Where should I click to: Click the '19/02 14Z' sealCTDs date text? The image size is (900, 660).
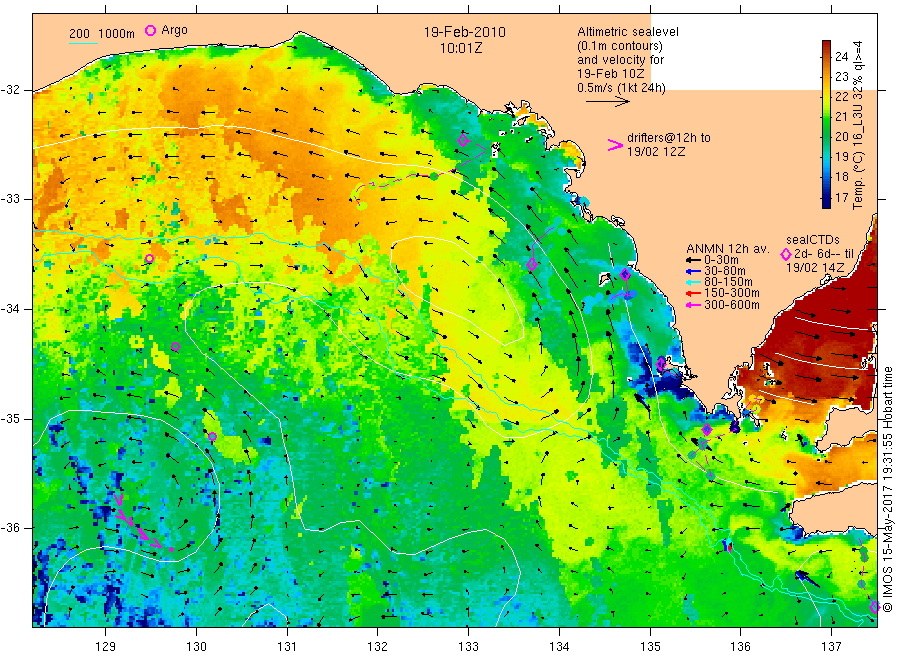pyautogui.click(x=815, y=268)
